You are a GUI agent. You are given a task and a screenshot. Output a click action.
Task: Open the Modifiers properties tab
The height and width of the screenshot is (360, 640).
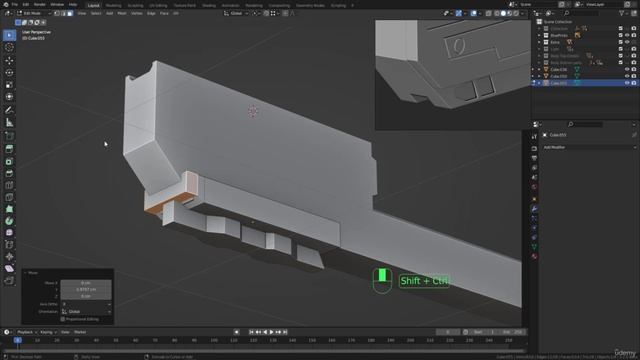534,209
